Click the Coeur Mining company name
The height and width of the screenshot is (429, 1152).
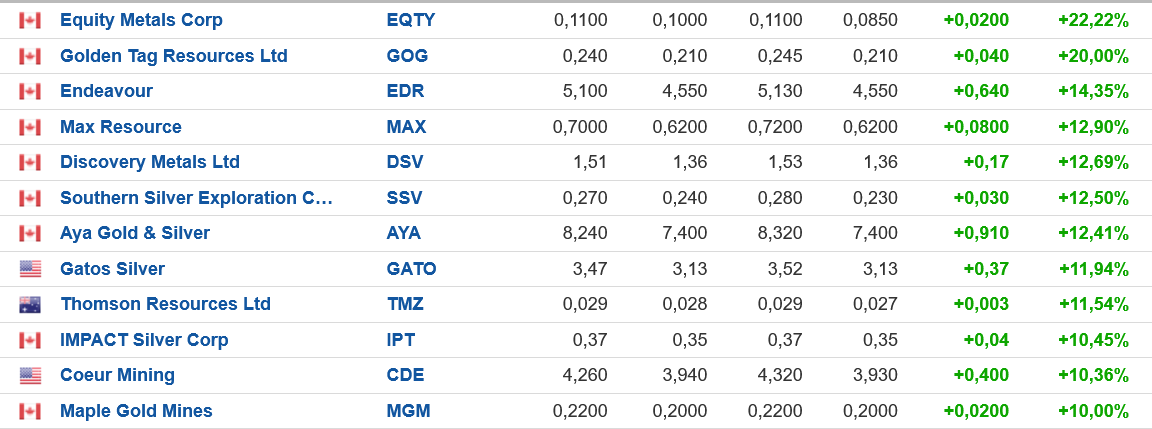117,375
